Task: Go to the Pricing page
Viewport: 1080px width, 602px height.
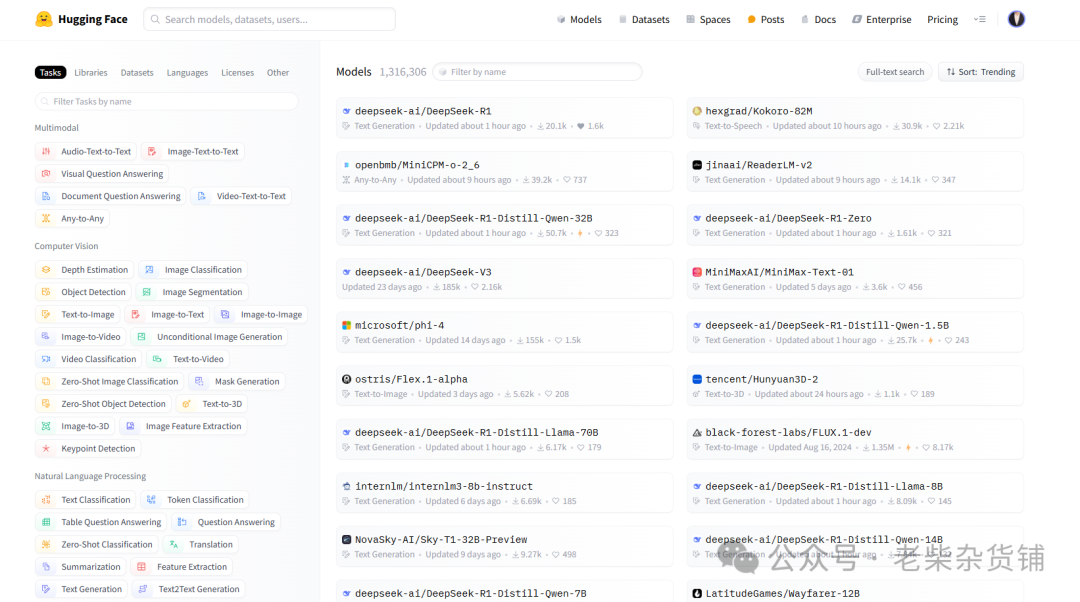Action: click(942, 19)
